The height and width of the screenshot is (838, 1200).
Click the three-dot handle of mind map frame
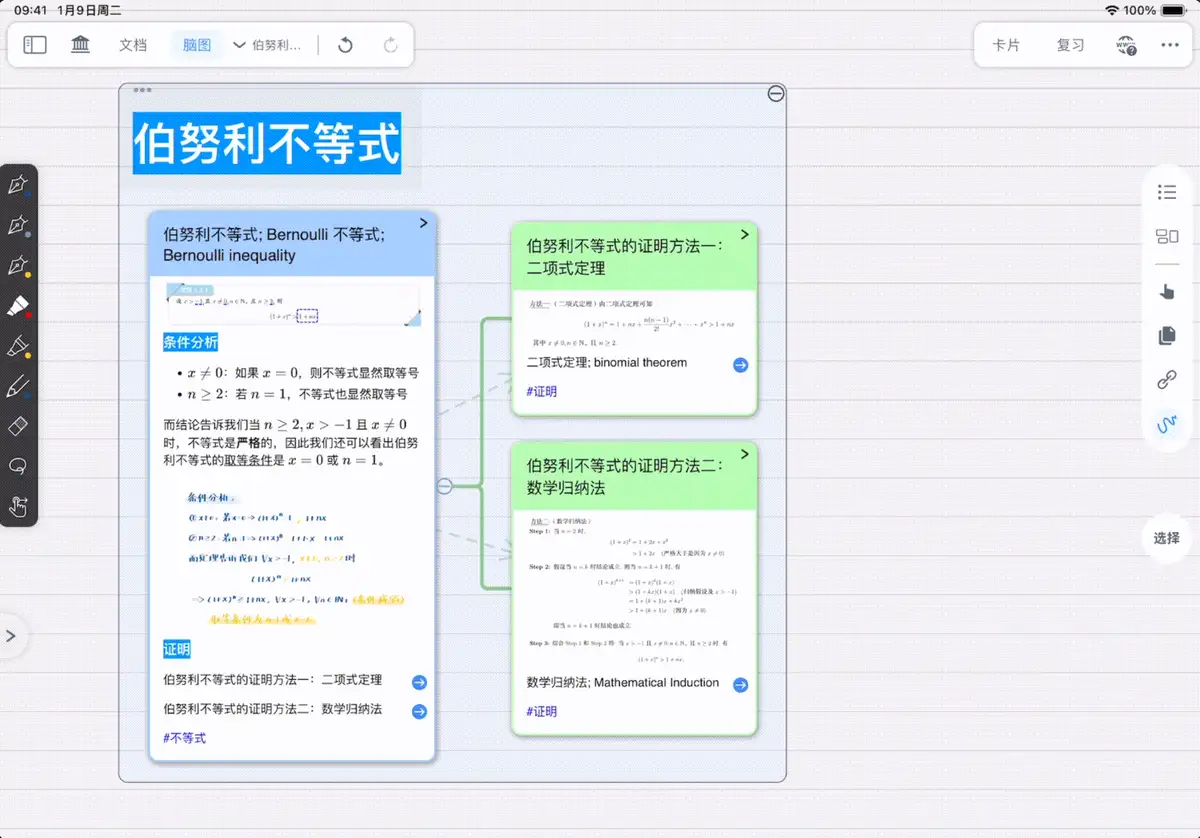(x=142, y=90)
